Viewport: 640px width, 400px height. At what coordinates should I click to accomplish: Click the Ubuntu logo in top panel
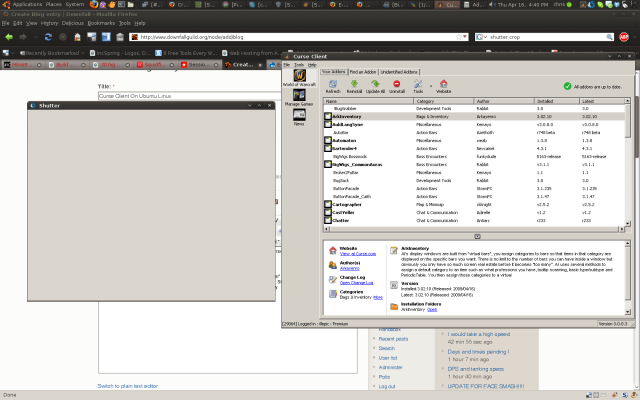point(6,4)
